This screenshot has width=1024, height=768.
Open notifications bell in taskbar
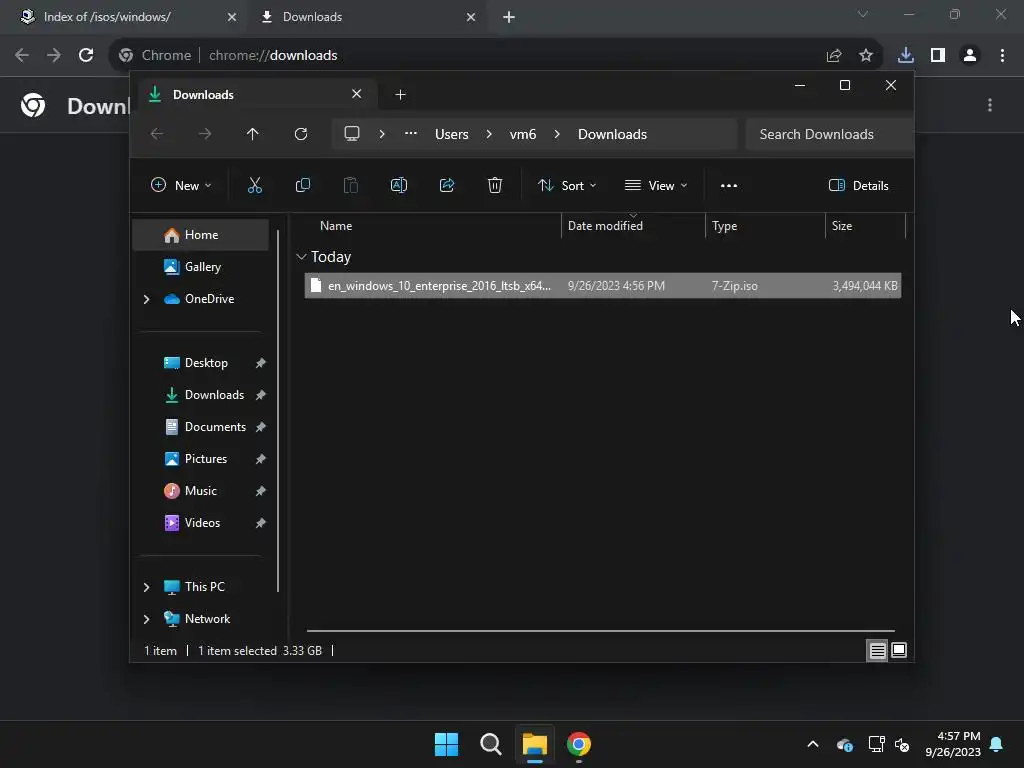(x=997, y=744)
